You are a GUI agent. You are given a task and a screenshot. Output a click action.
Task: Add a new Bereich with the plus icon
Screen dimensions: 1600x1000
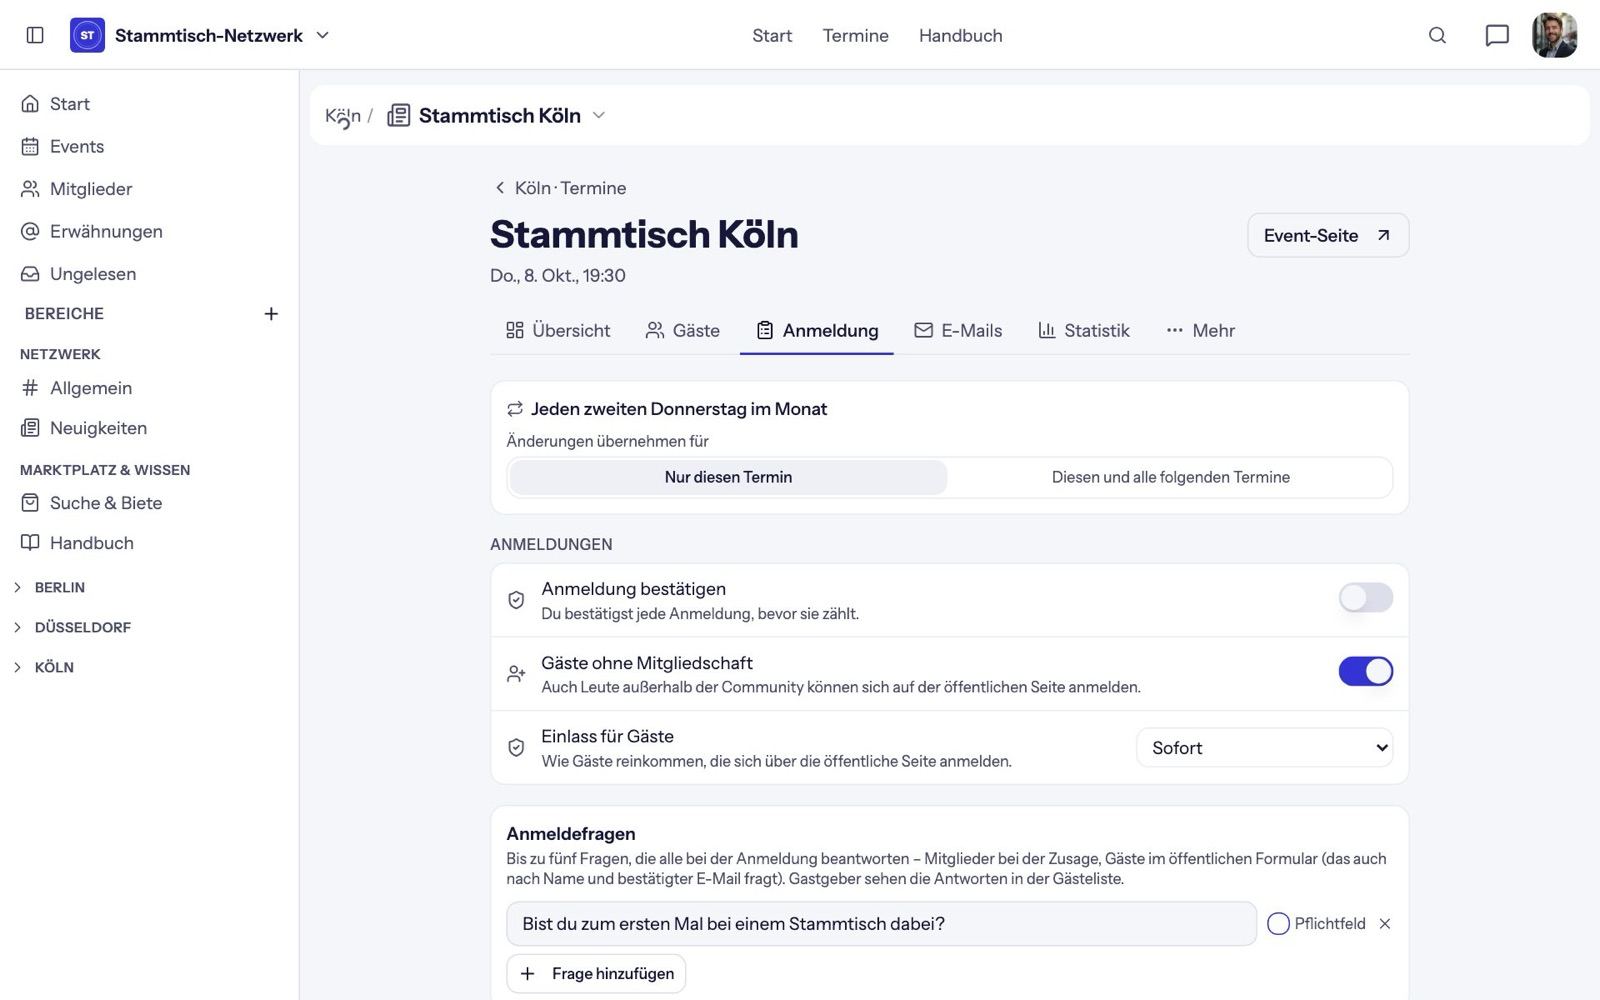coord(271,314)
